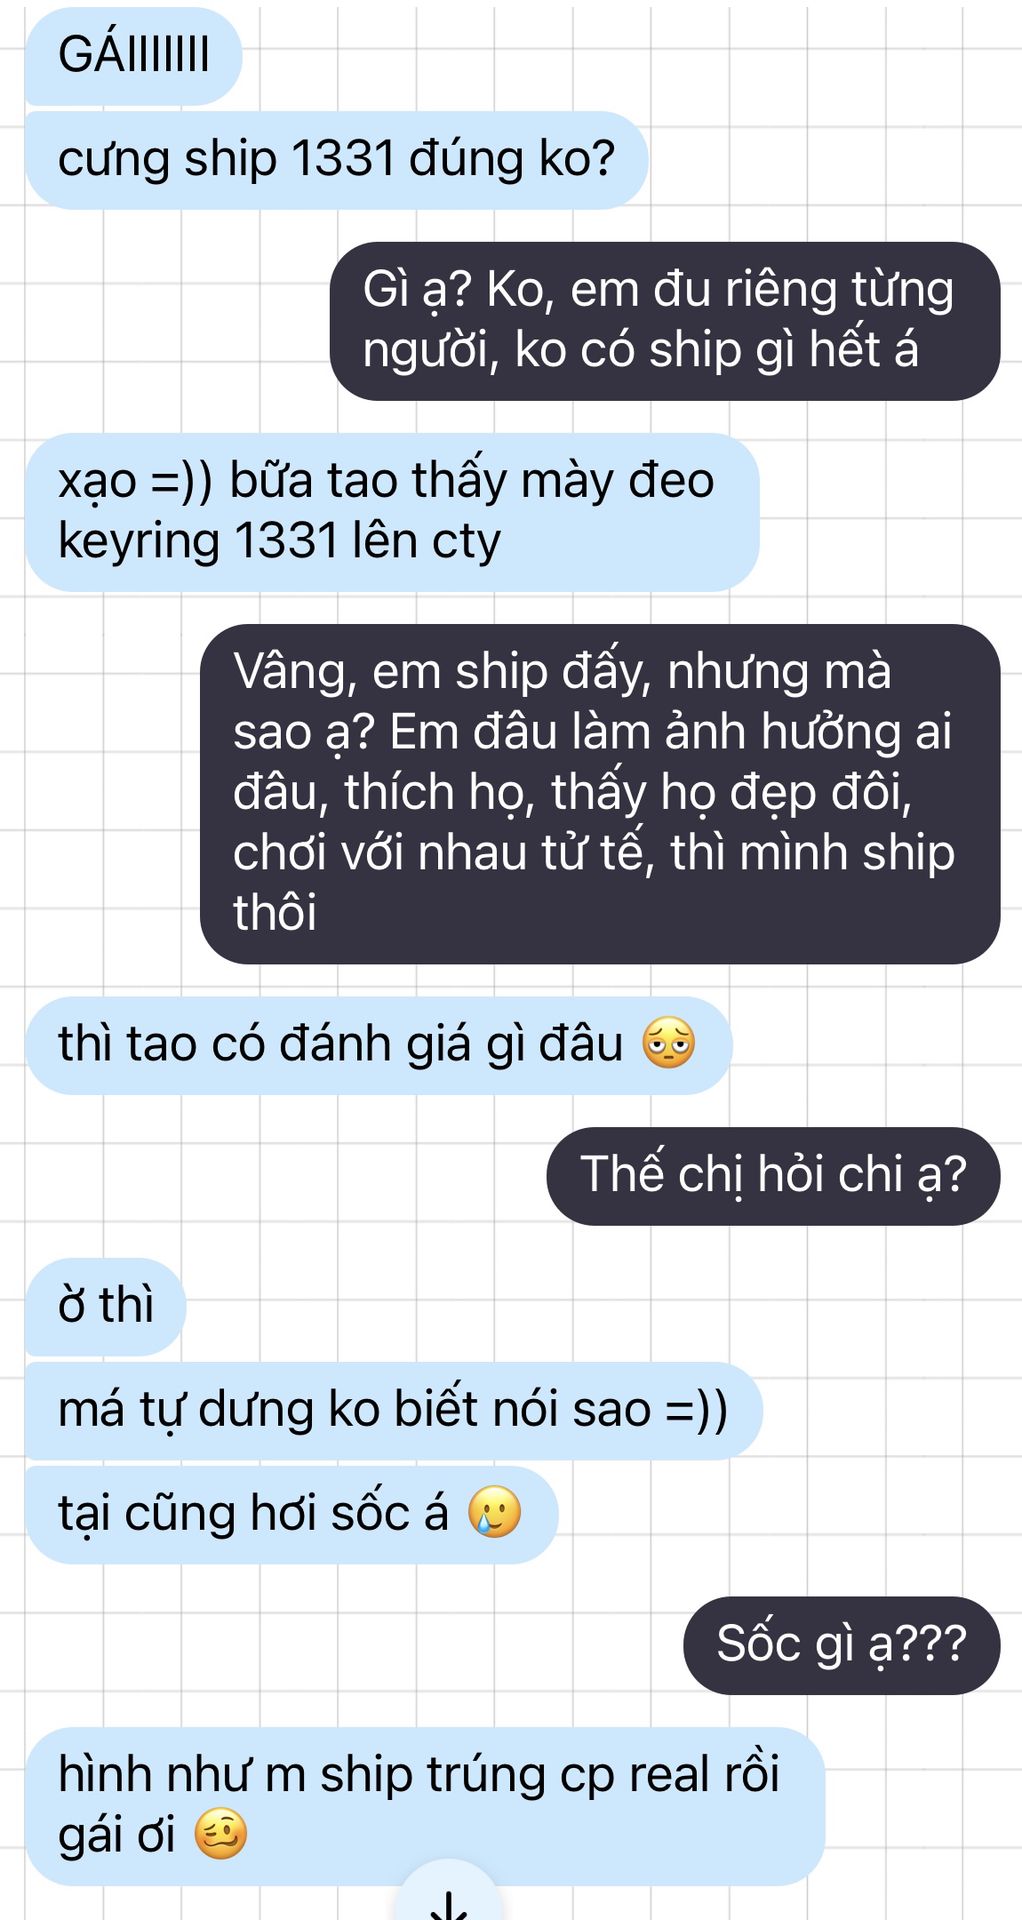1022x1920 pixels.
Task: Select the 'GÁIIIIIII' message bubble
Action: tap(133, 55)
